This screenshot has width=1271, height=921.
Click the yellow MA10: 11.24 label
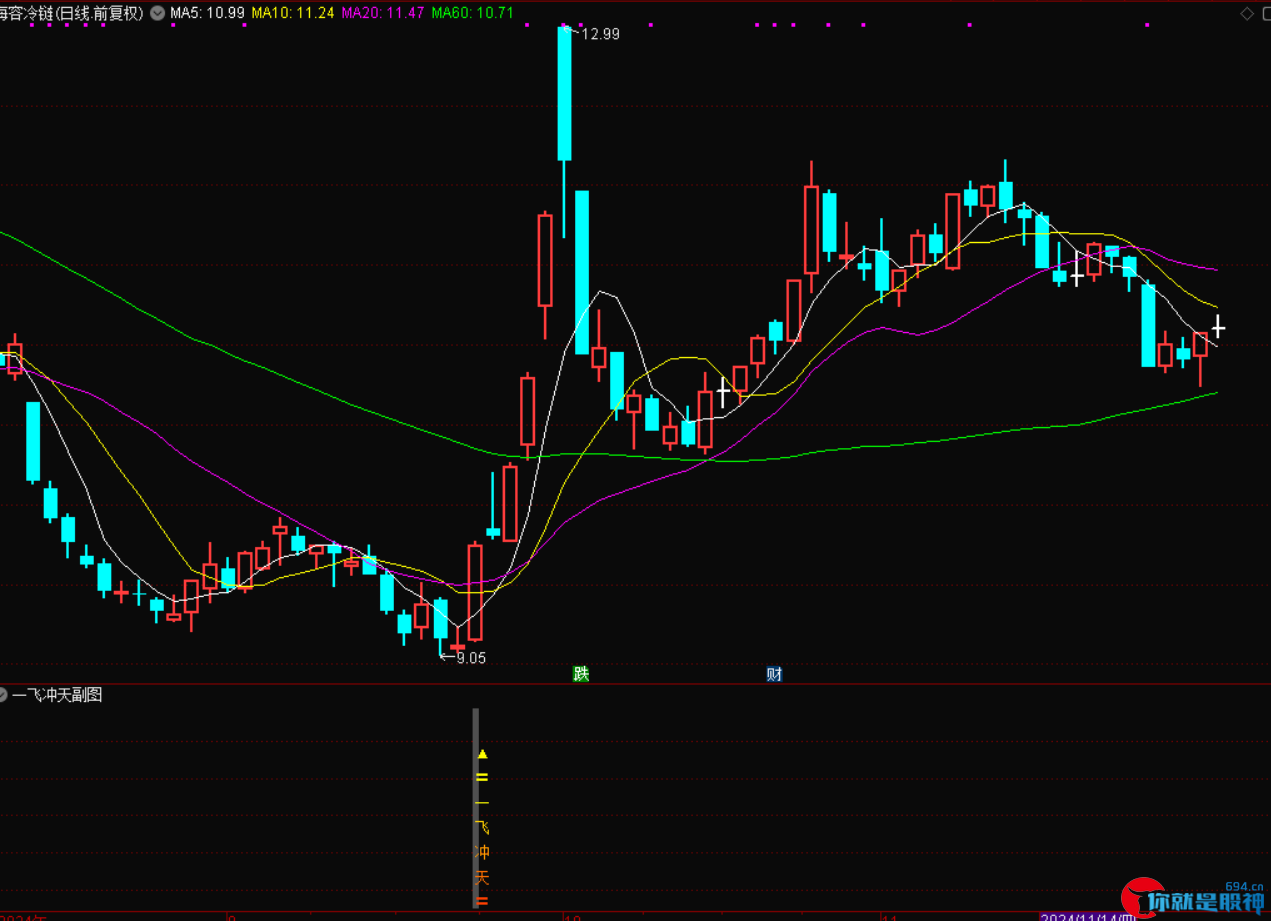[x=292, y=14]
